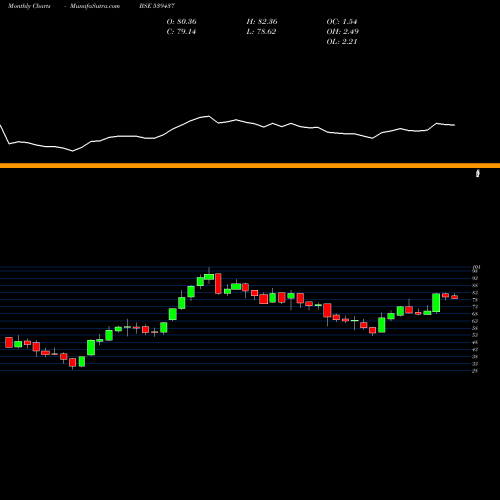Viewport: 500px width, 500px height.
Task: Click the last red candle on the right
Action: pos(455,297)
